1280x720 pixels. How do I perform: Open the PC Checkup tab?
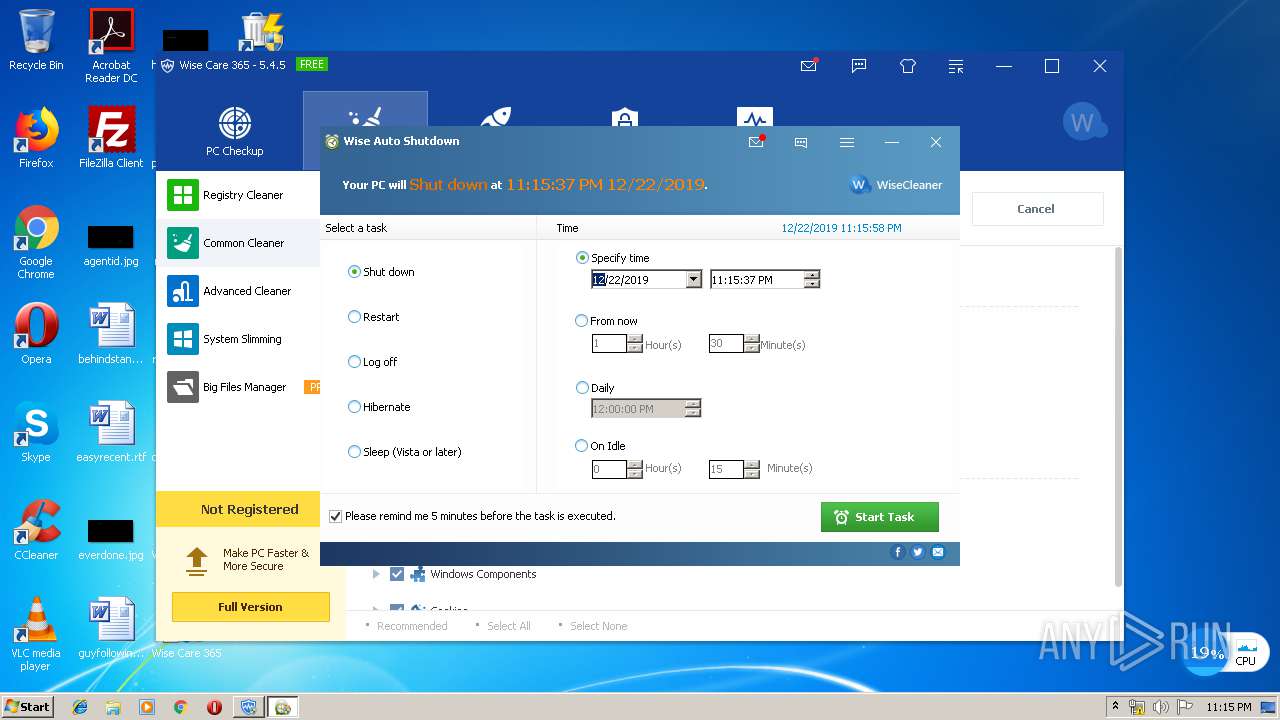point(235,131)
